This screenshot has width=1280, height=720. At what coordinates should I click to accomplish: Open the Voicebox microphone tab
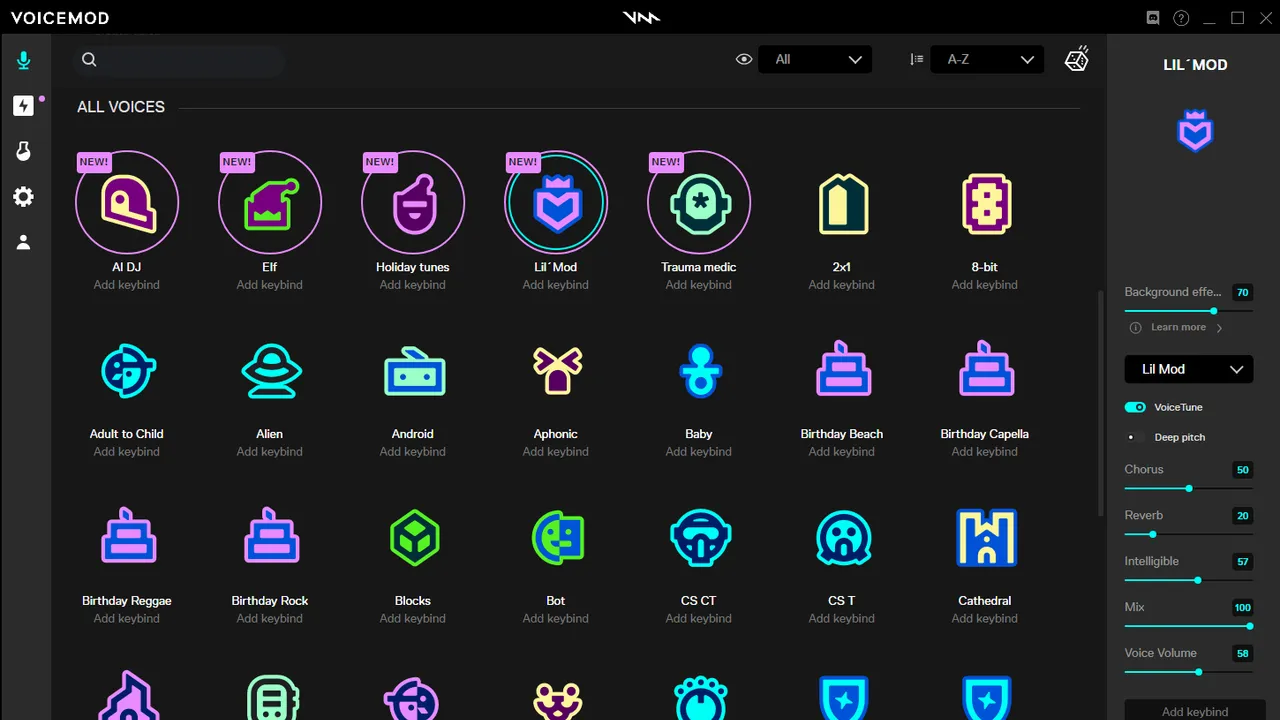point(24,61)
